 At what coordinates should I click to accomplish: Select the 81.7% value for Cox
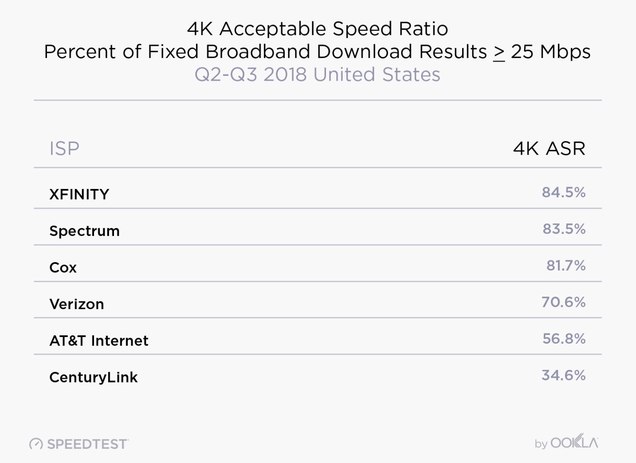566,265
